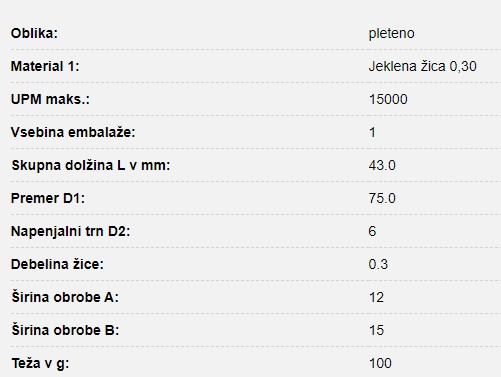Click Skupna dolžina L v mm label
The height and width of the screenshot is (377, 501).
point(91,165)
